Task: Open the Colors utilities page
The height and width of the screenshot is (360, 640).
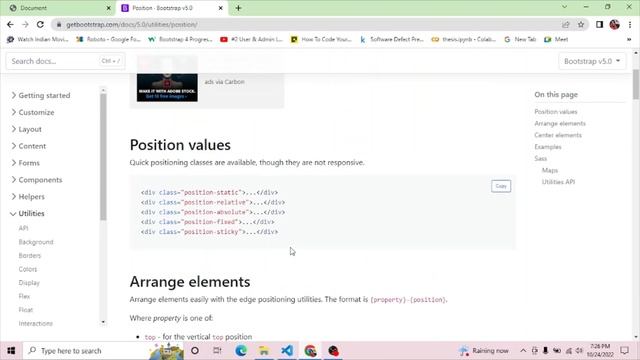Action: [x=28, y=269]
